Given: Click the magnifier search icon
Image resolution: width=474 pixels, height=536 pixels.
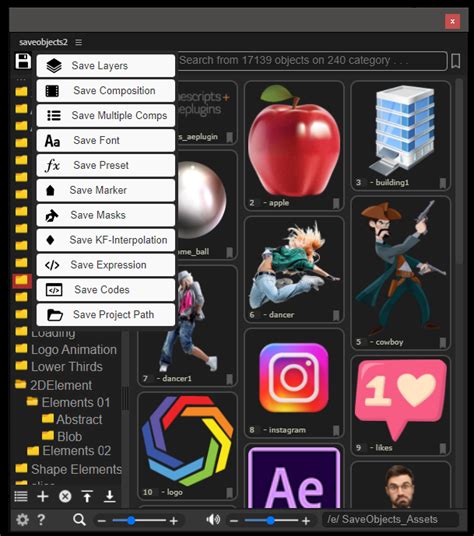Looking at the screenshot, I should (79, 520).
